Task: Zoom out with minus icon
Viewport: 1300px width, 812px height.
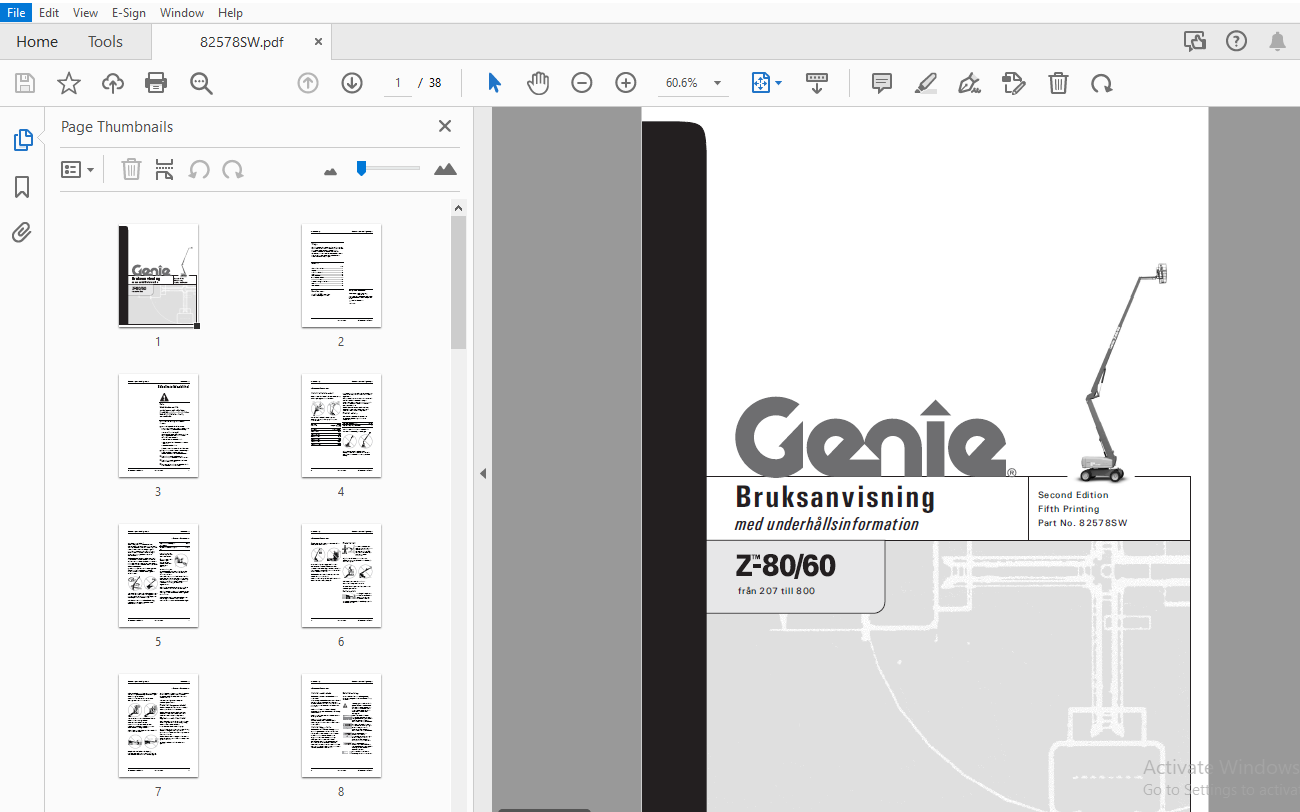Action: pos(582,83)
